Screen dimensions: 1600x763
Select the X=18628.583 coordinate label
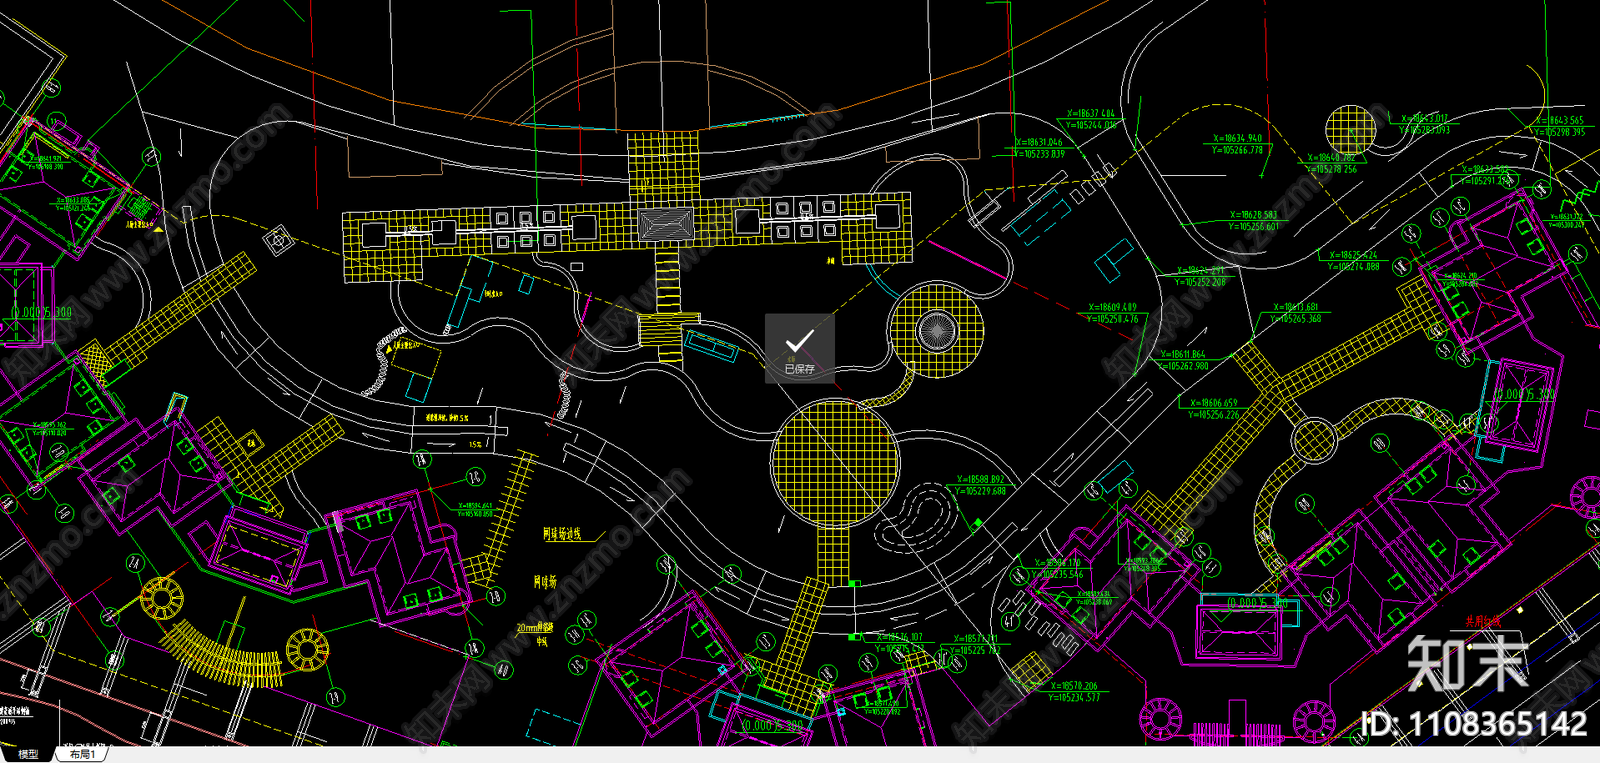pyautogui.click(x=1253, y=215)
